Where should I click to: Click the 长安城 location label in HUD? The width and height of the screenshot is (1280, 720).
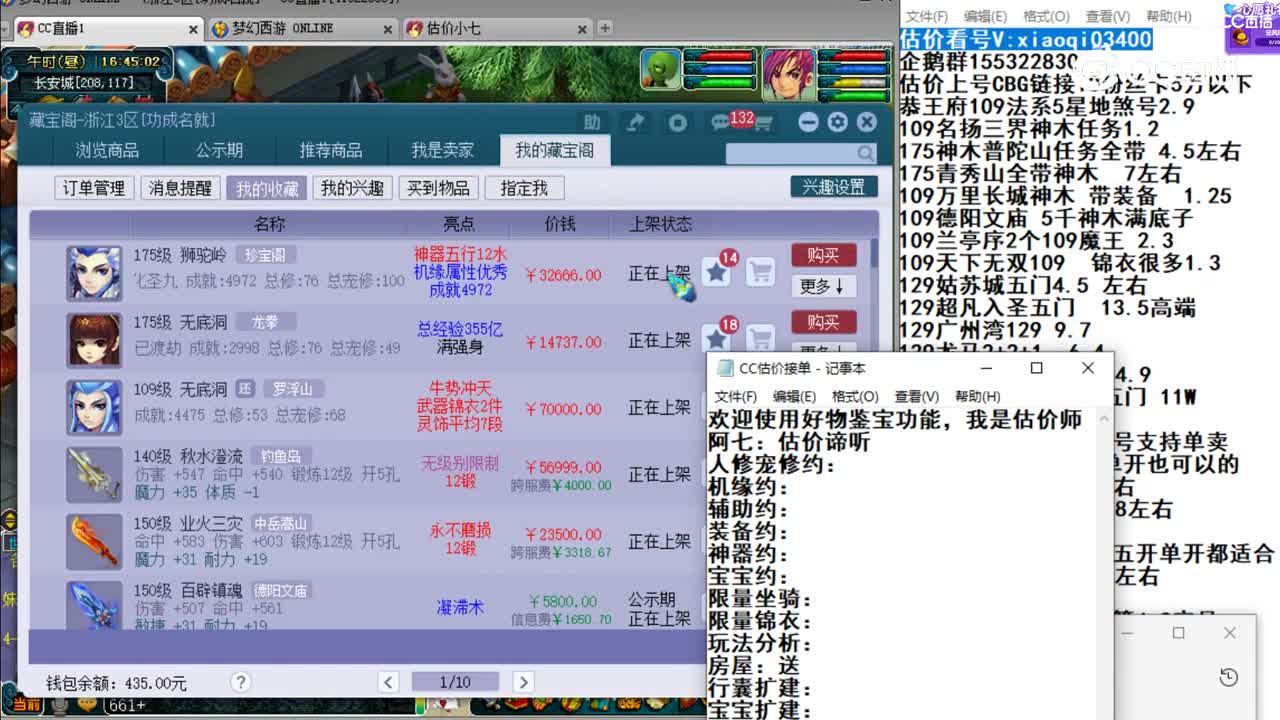click(x=82, y=83)
